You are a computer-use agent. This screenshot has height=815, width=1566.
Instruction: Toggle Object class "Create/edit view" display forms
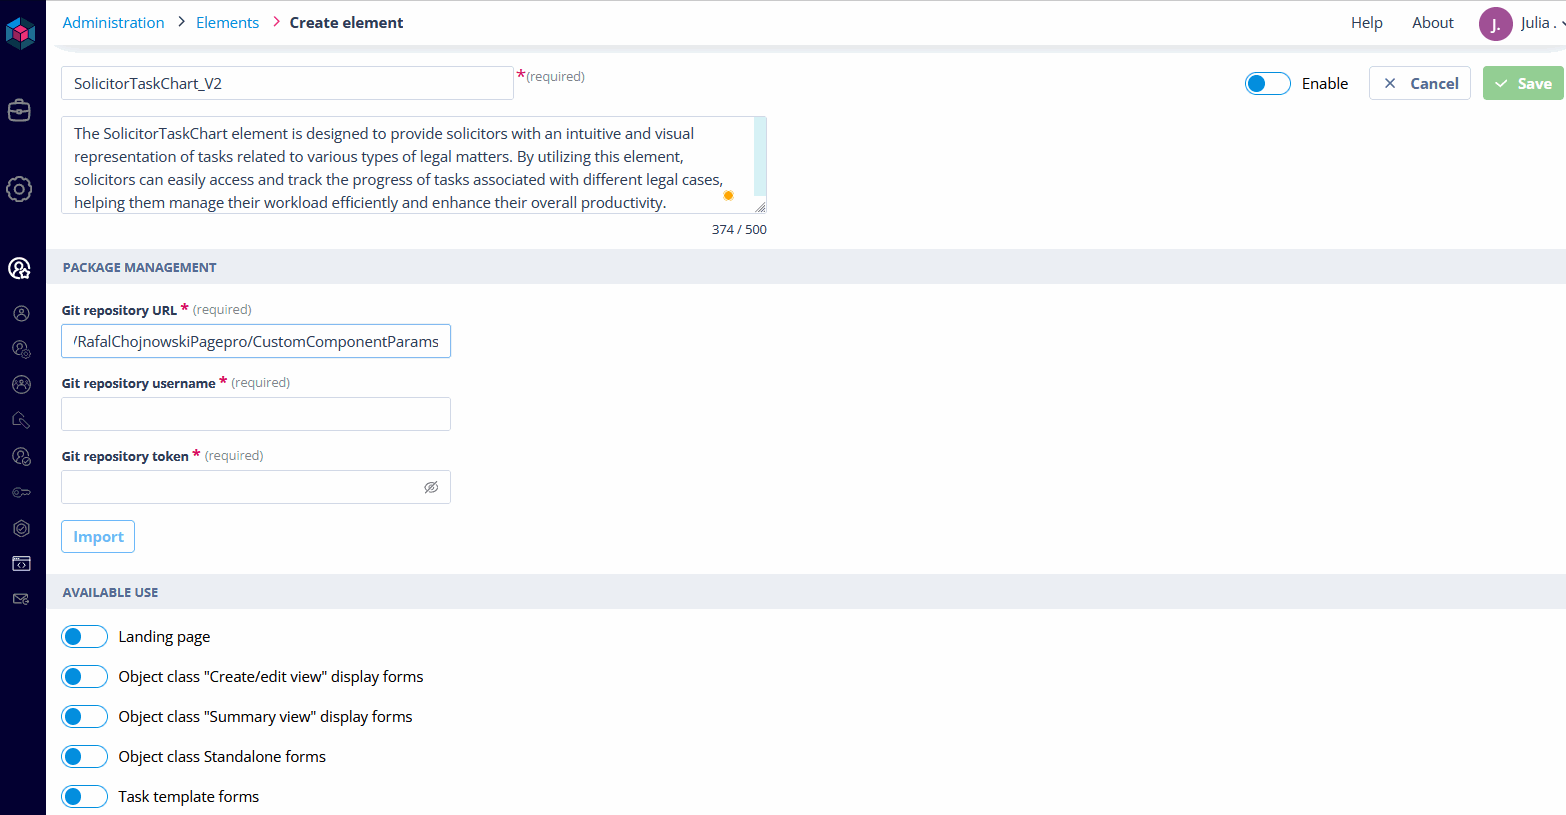tap(84, 677)
